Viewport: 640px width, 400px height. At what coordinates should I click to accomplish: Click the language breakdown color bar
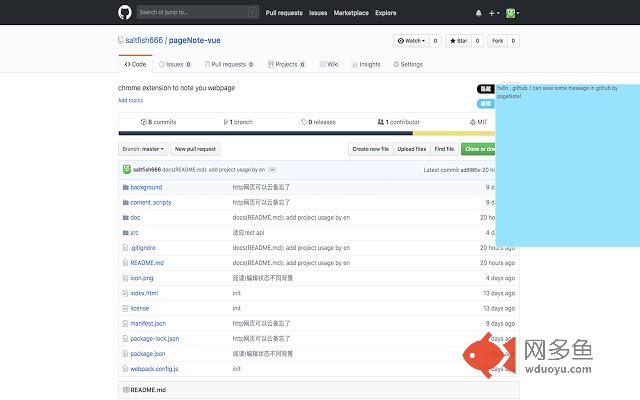coord(307,133)
